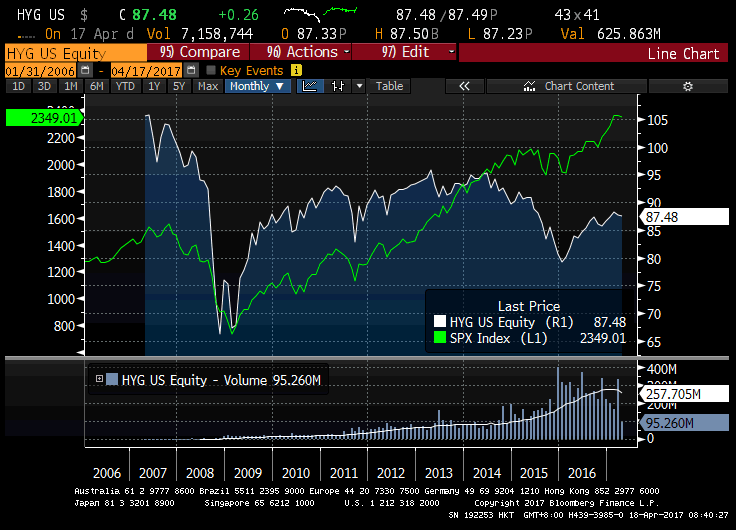Screen dimensions: 736x530
Task: Open the Edit menu dropdown
Action: [404, 52]
